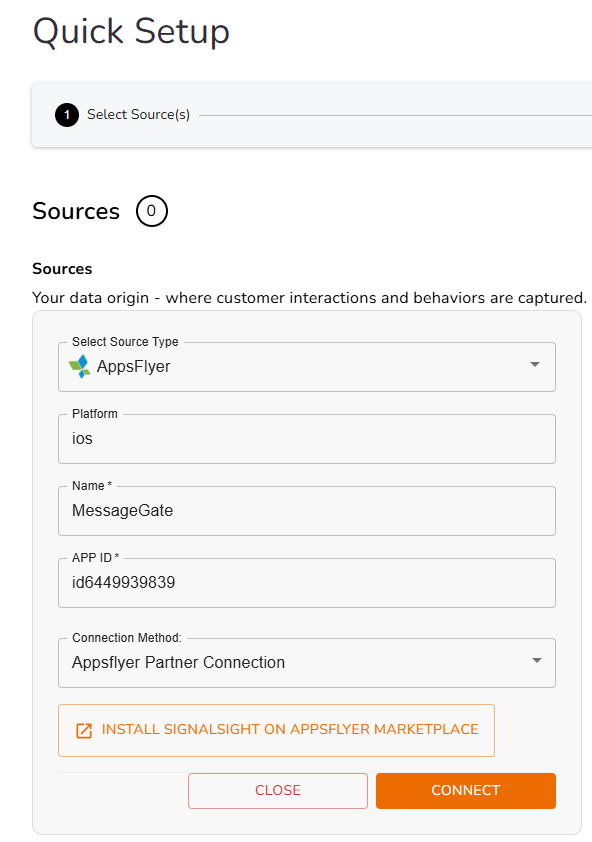Click the large Sources heading

coord(76,211)
